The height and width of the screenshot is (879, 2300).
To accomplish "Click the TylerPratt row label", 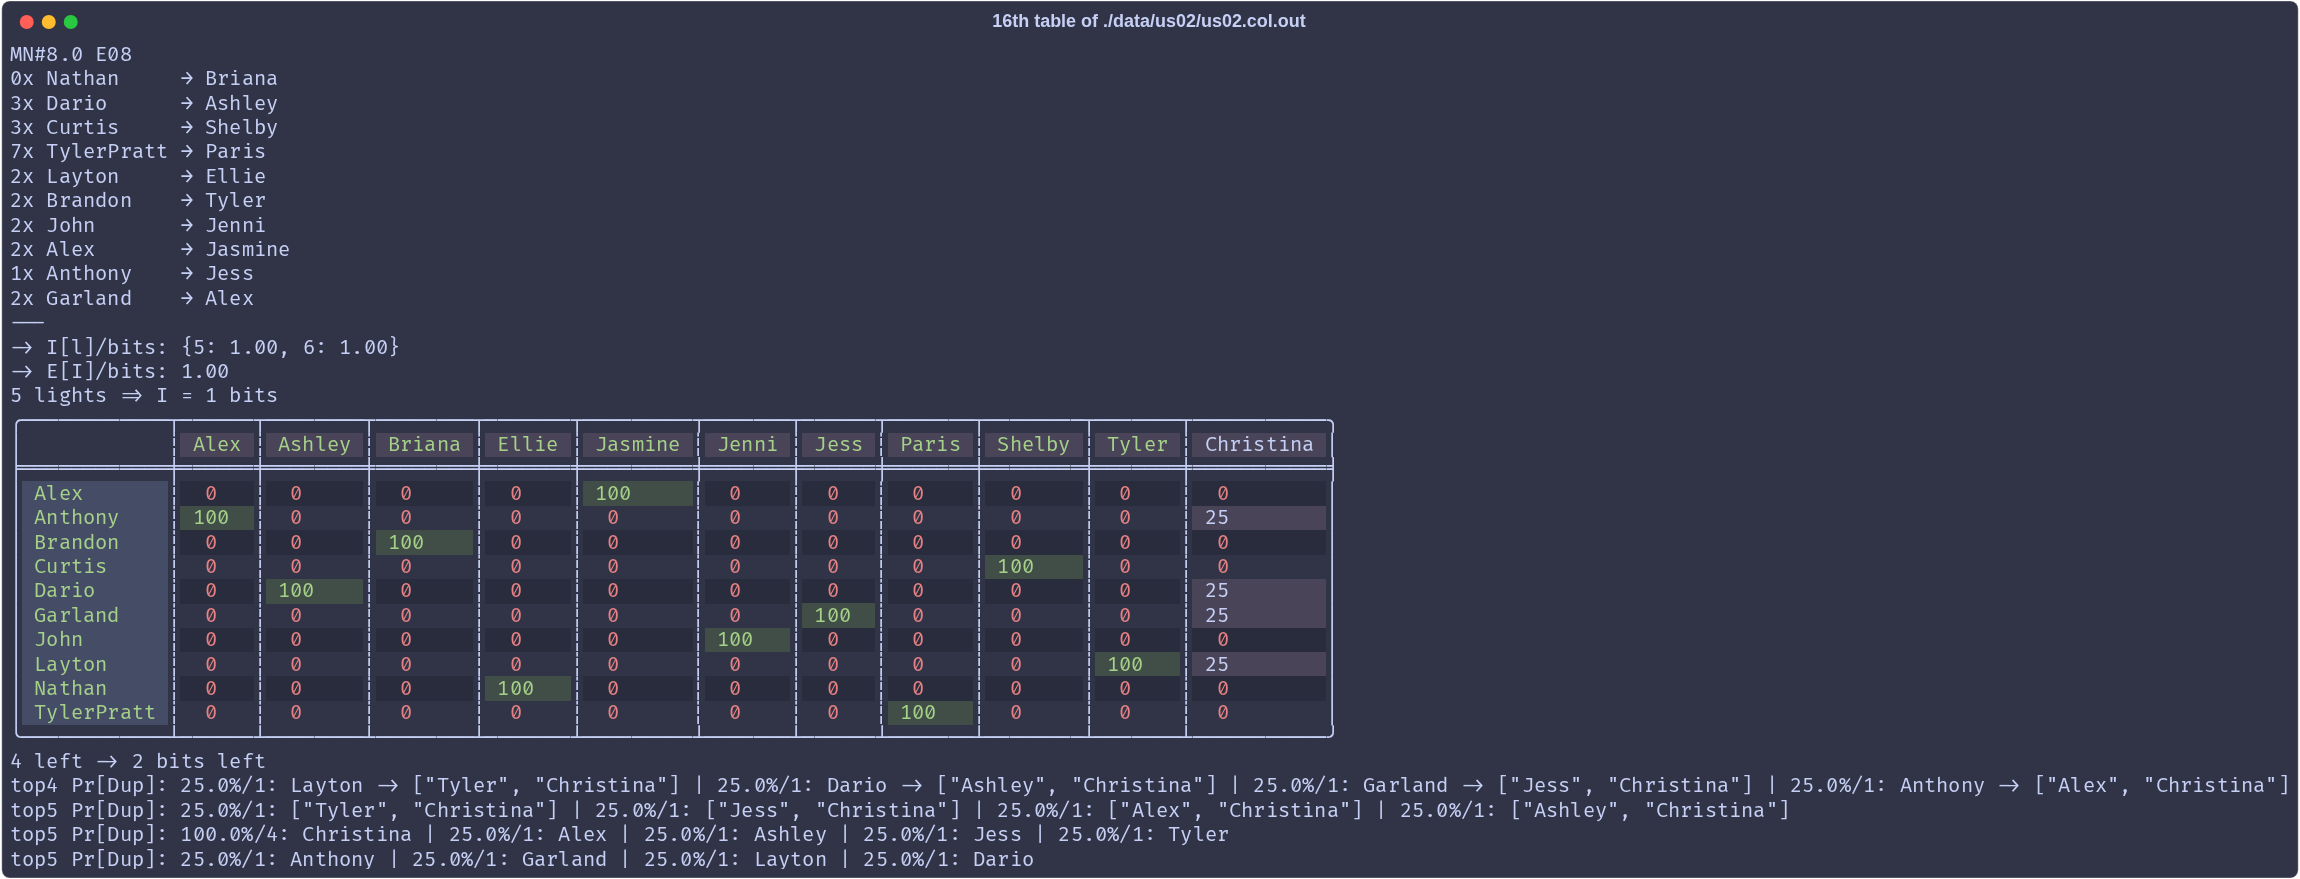I will pyautogui.click(x=95, y=712).
